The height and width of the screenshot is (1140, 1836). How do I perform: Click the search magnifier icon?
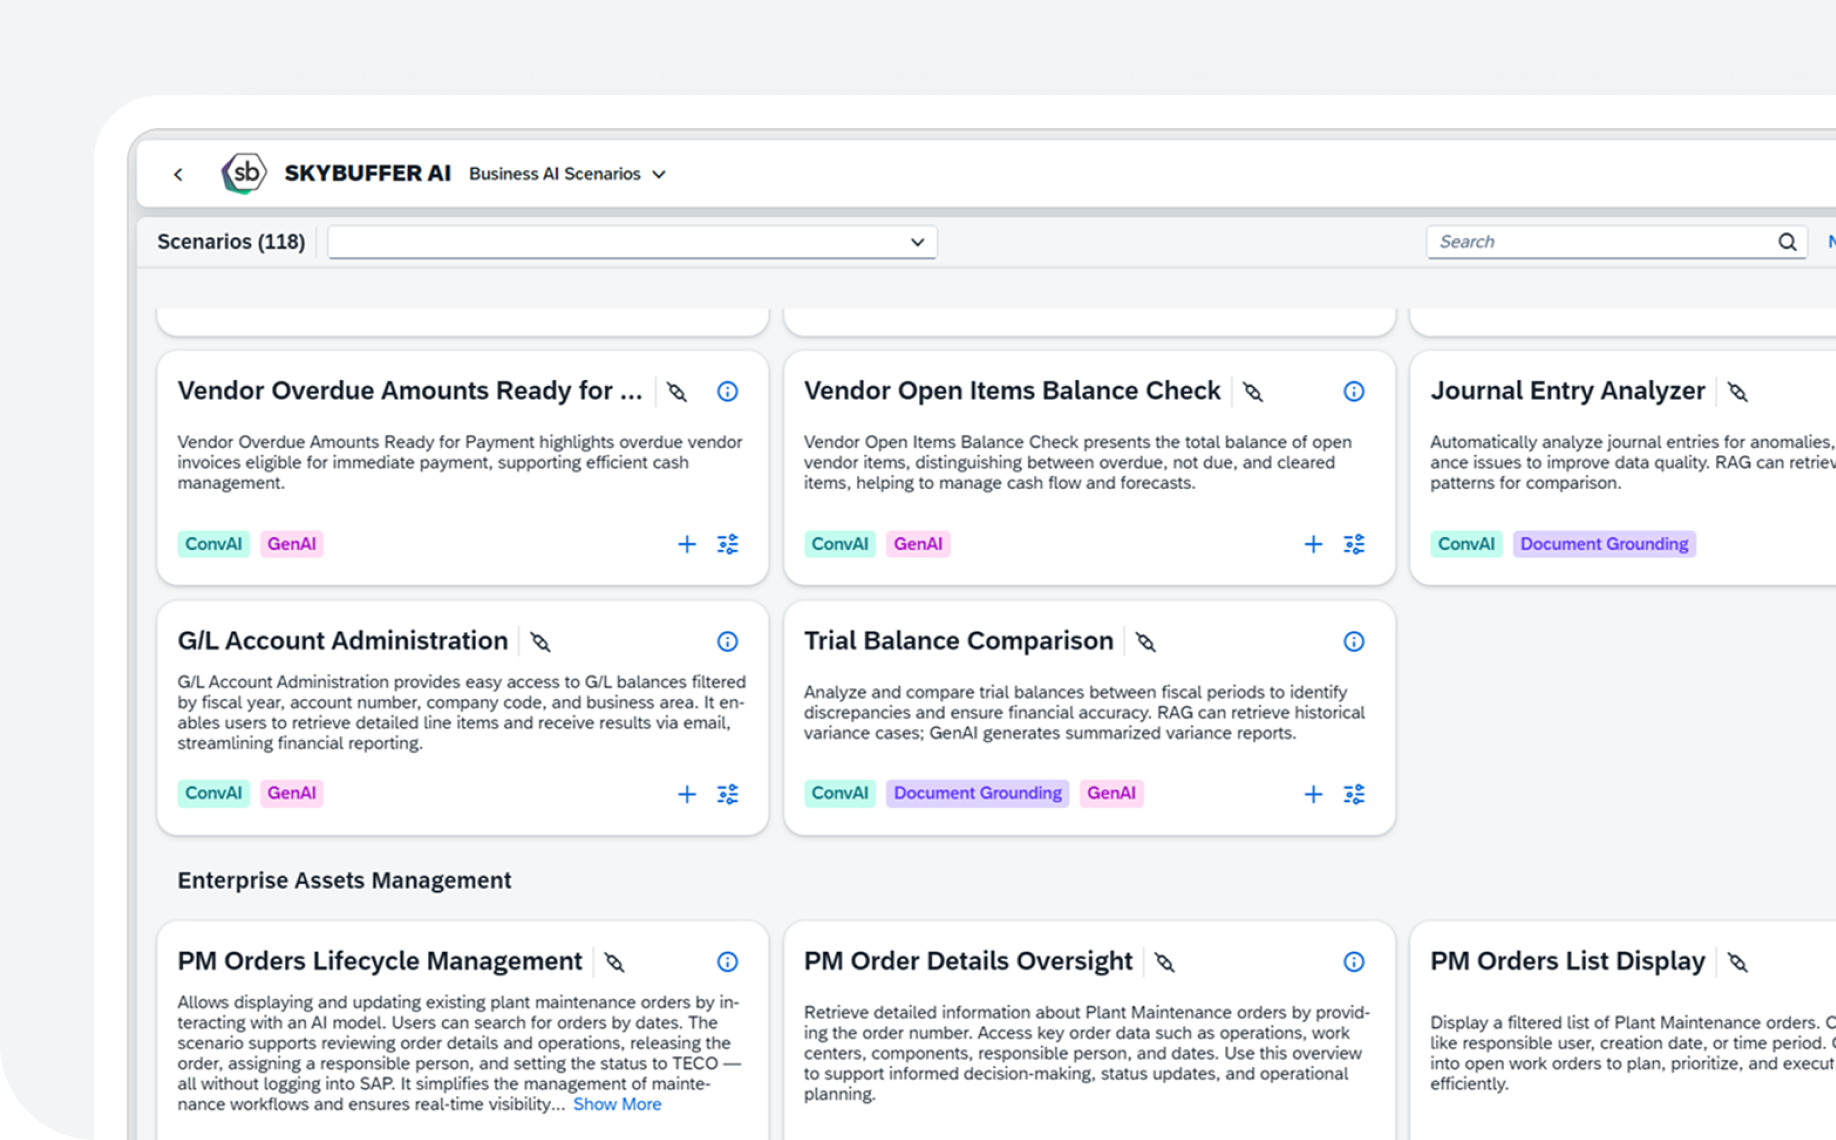click(1787, 242)
